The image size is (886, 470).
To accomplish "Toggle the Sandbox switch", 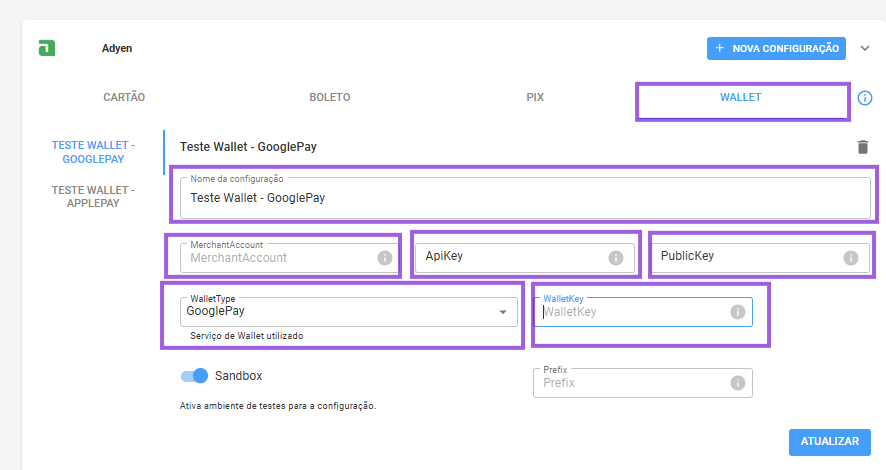I will [194, 376].
